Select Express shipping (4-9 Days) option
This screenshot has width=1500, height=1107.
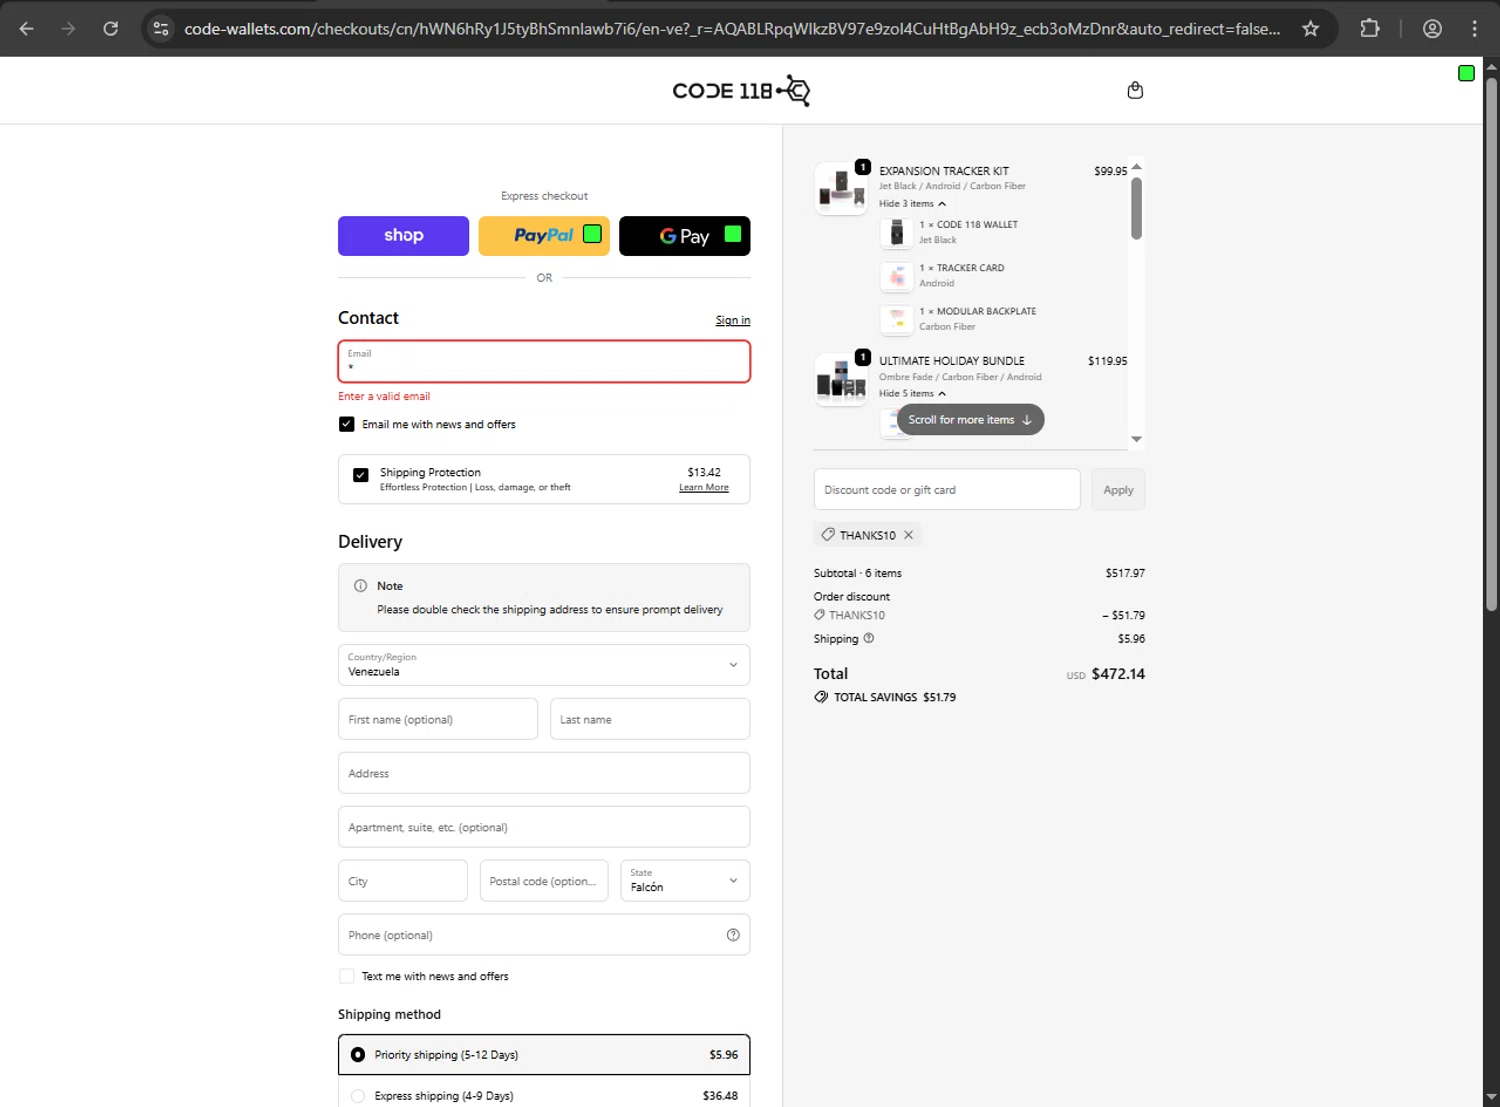[358, 1096]
